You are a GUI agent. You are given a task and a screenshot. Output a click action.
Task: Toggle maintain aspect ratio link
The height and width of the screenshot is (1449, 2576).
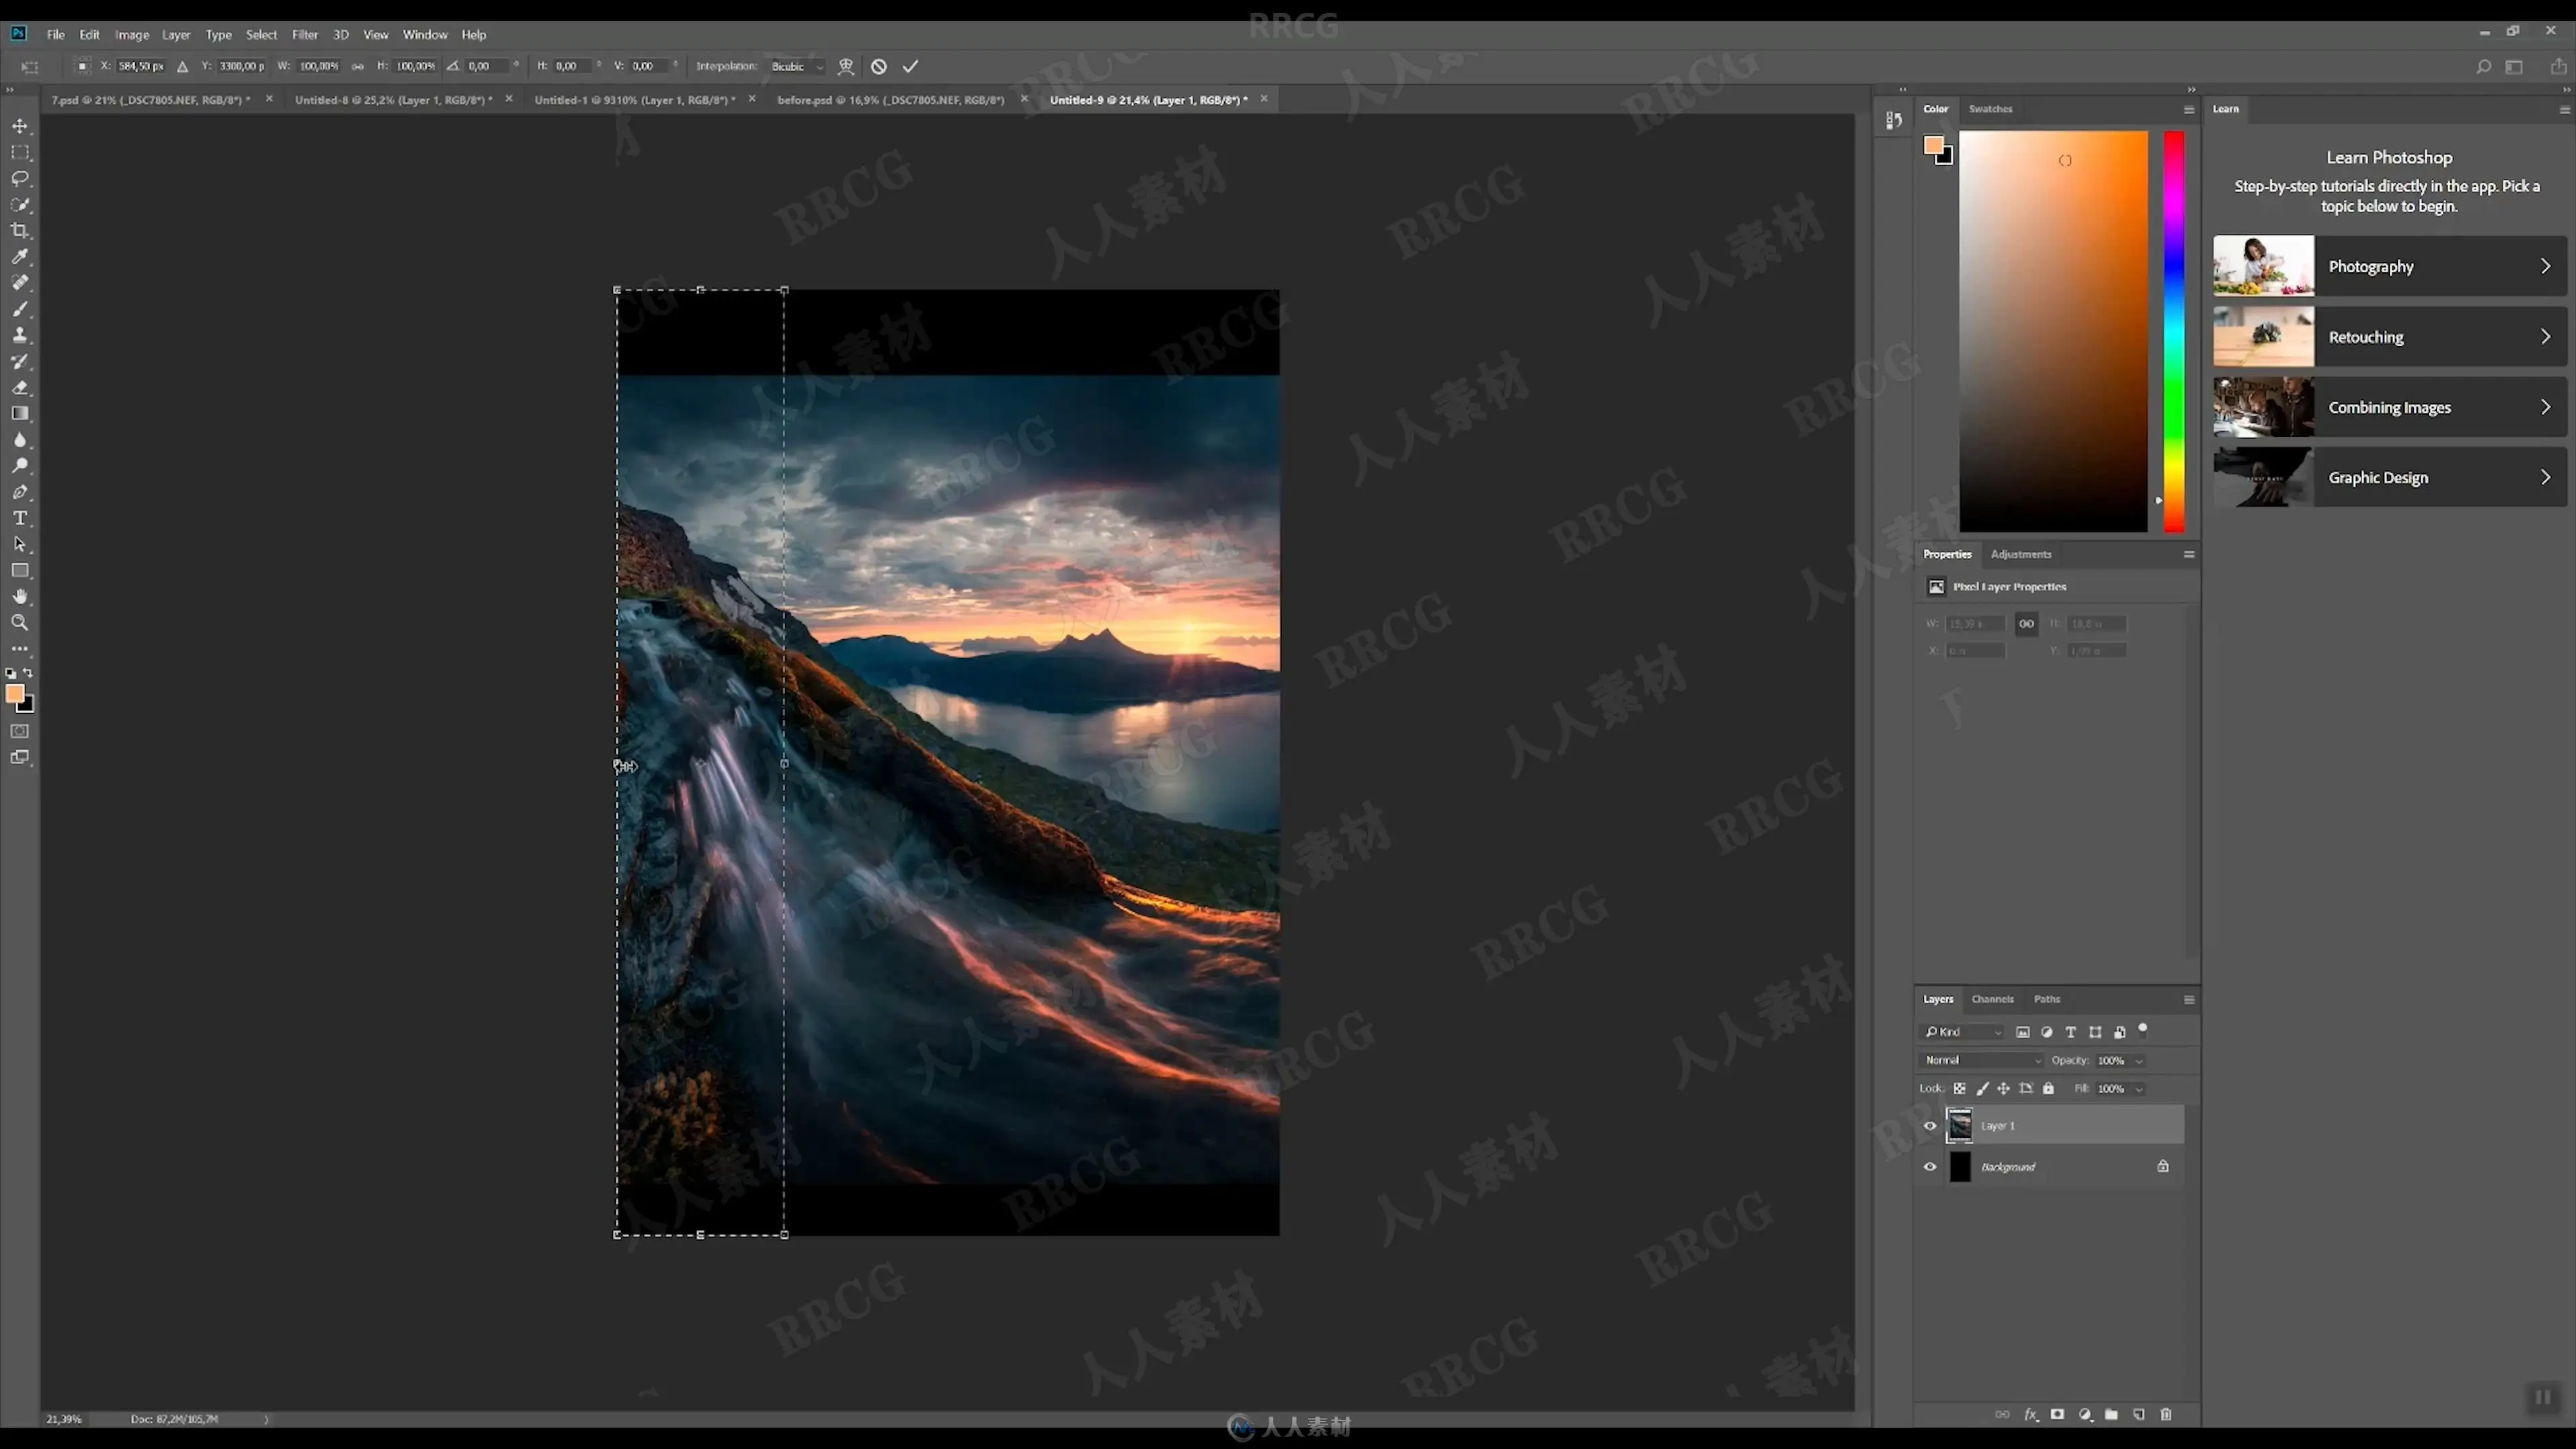click(x=357, y=66)
